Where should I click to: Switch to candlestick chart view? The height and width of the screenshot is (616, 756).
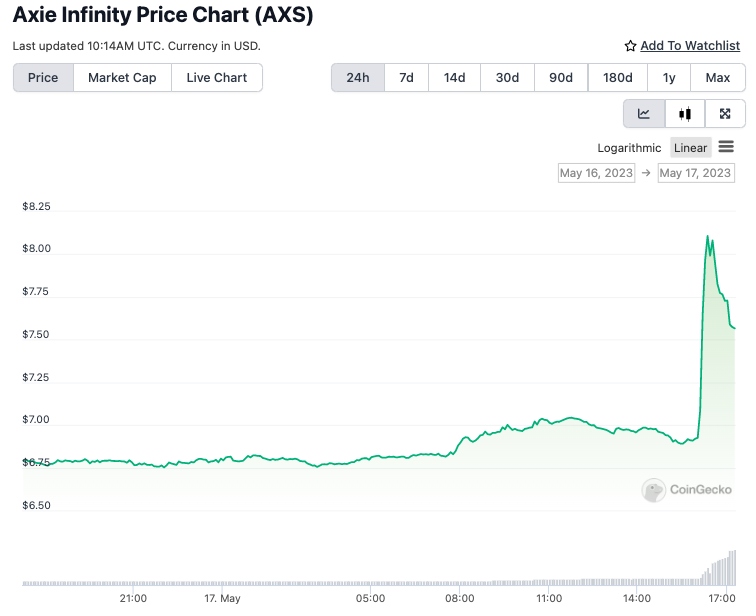point(685,114)
